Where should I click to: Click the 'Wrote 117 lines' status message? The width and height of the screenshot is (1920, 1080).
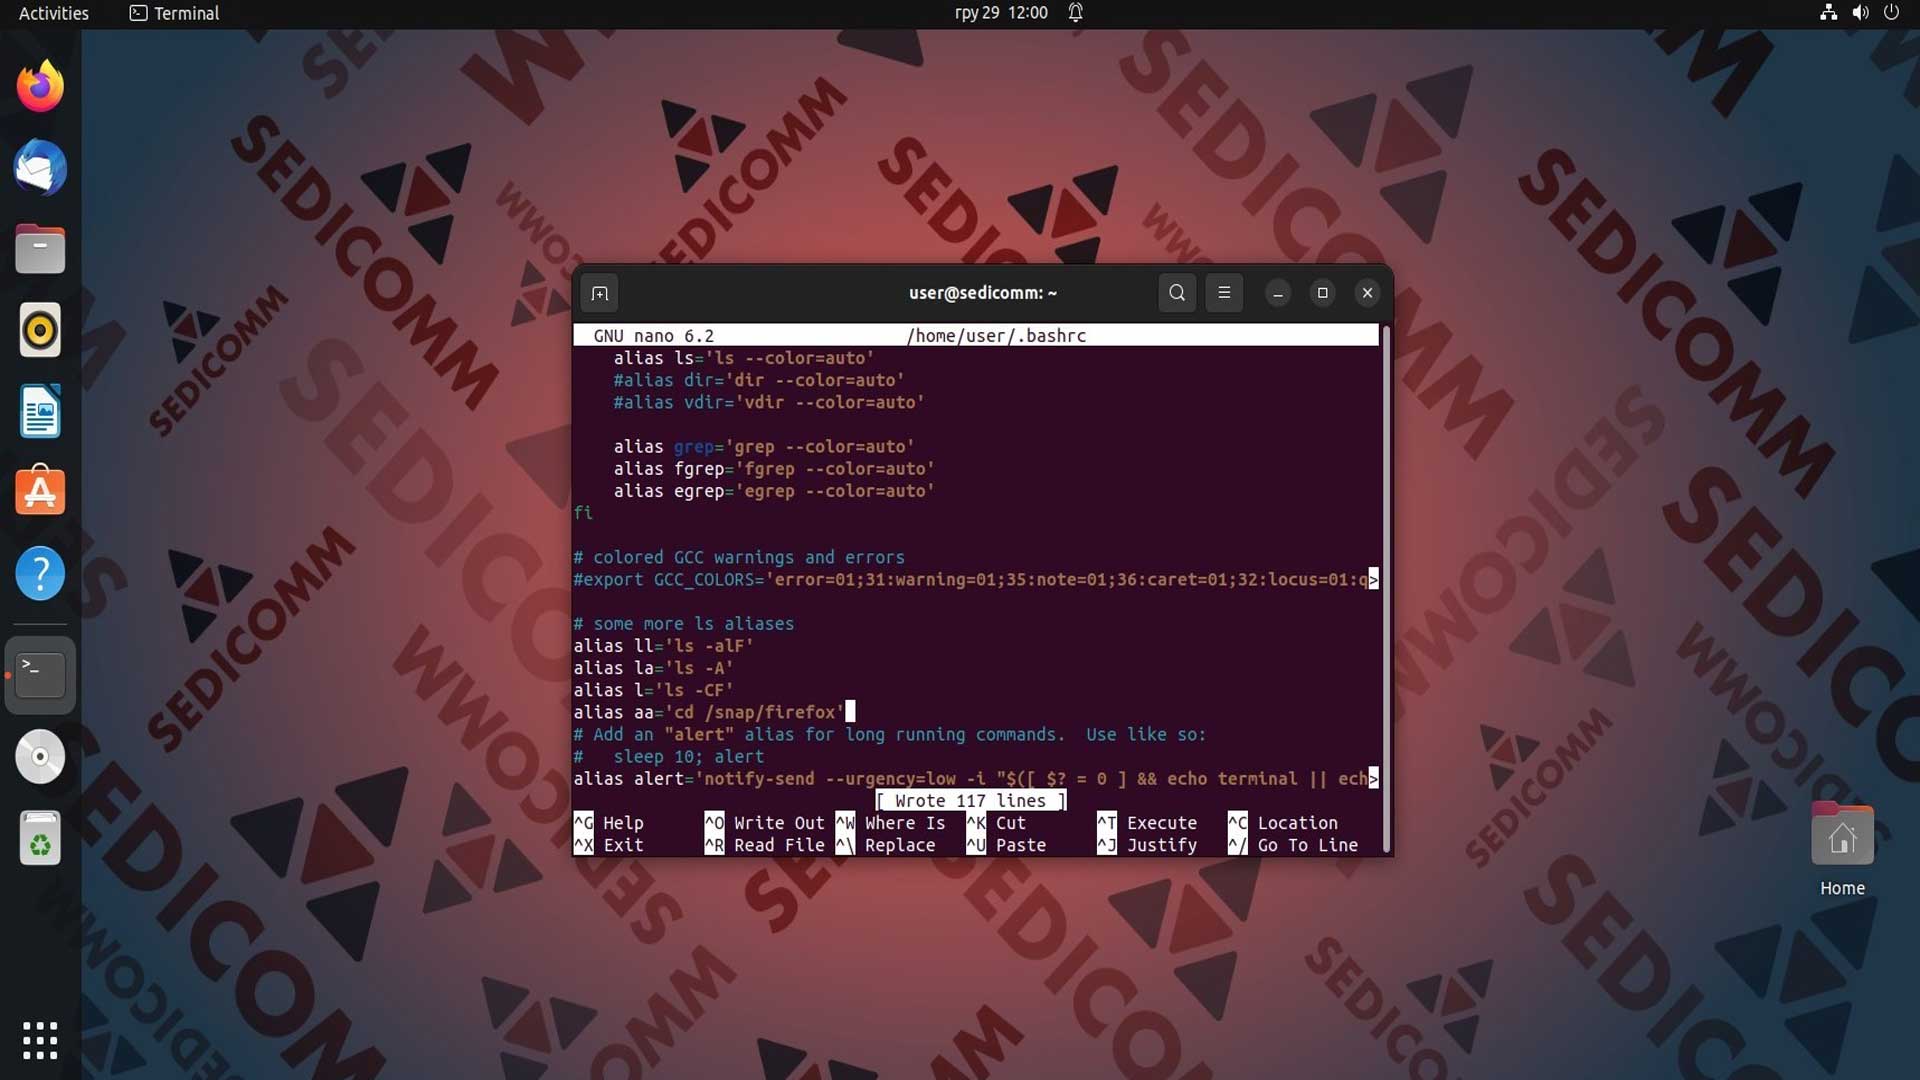click(x=970, y=801)
